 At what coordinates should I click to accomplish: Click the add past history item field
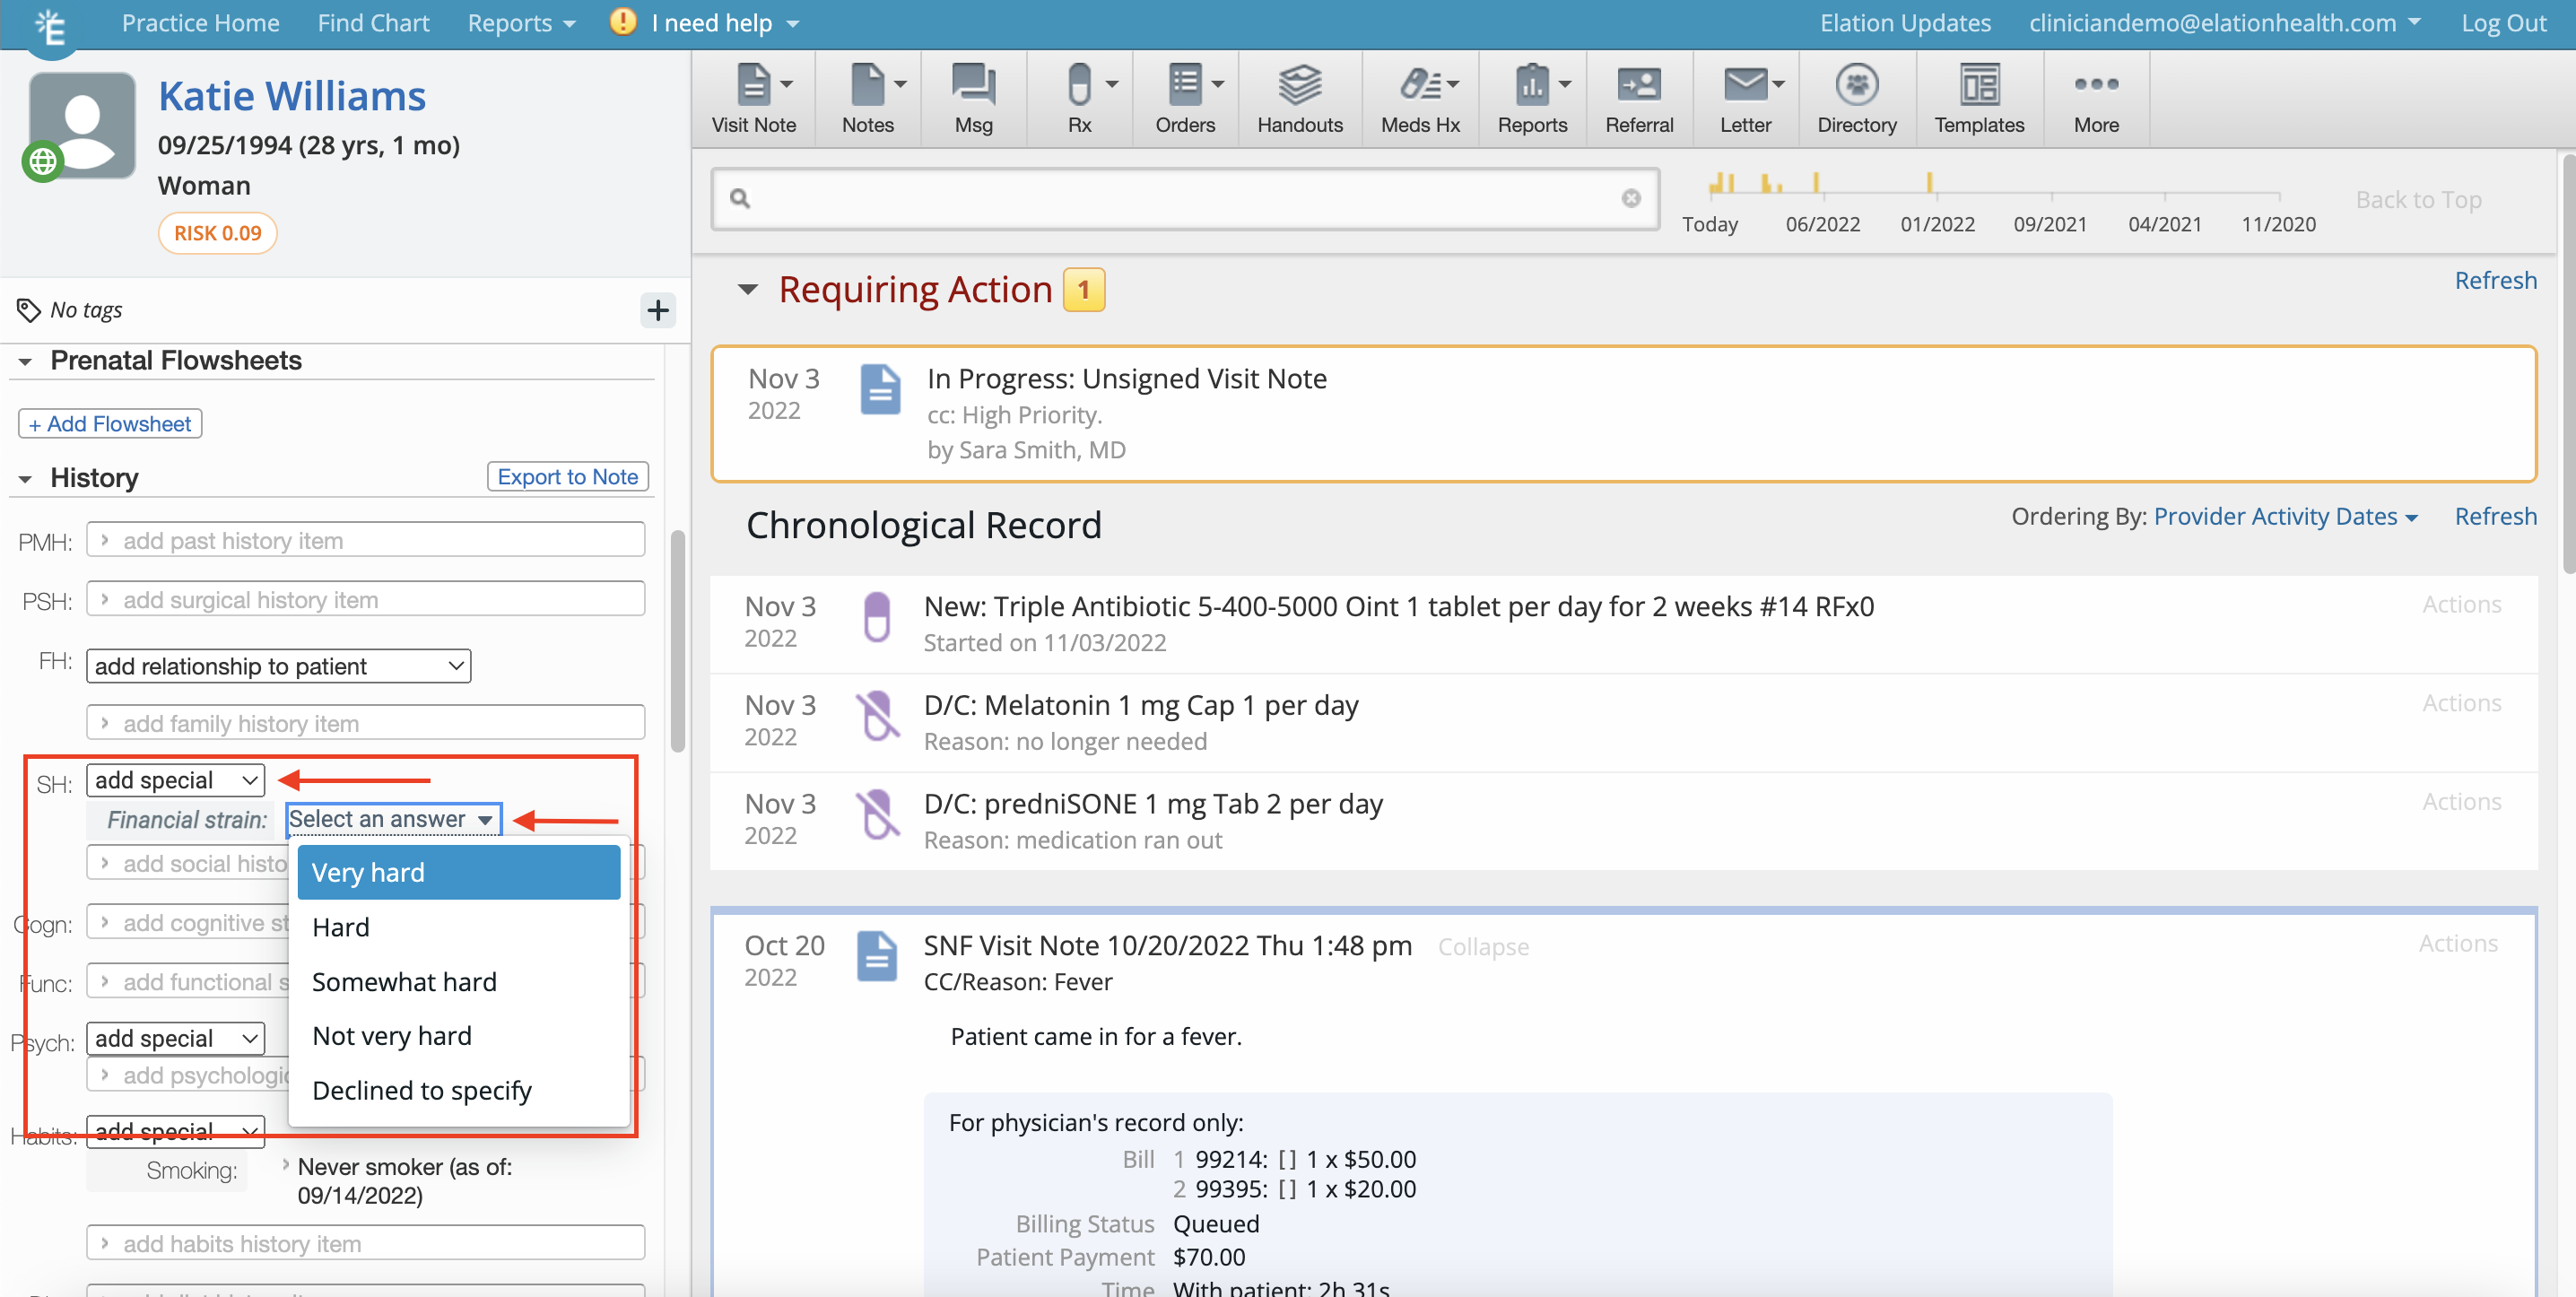tap(365, 541)
